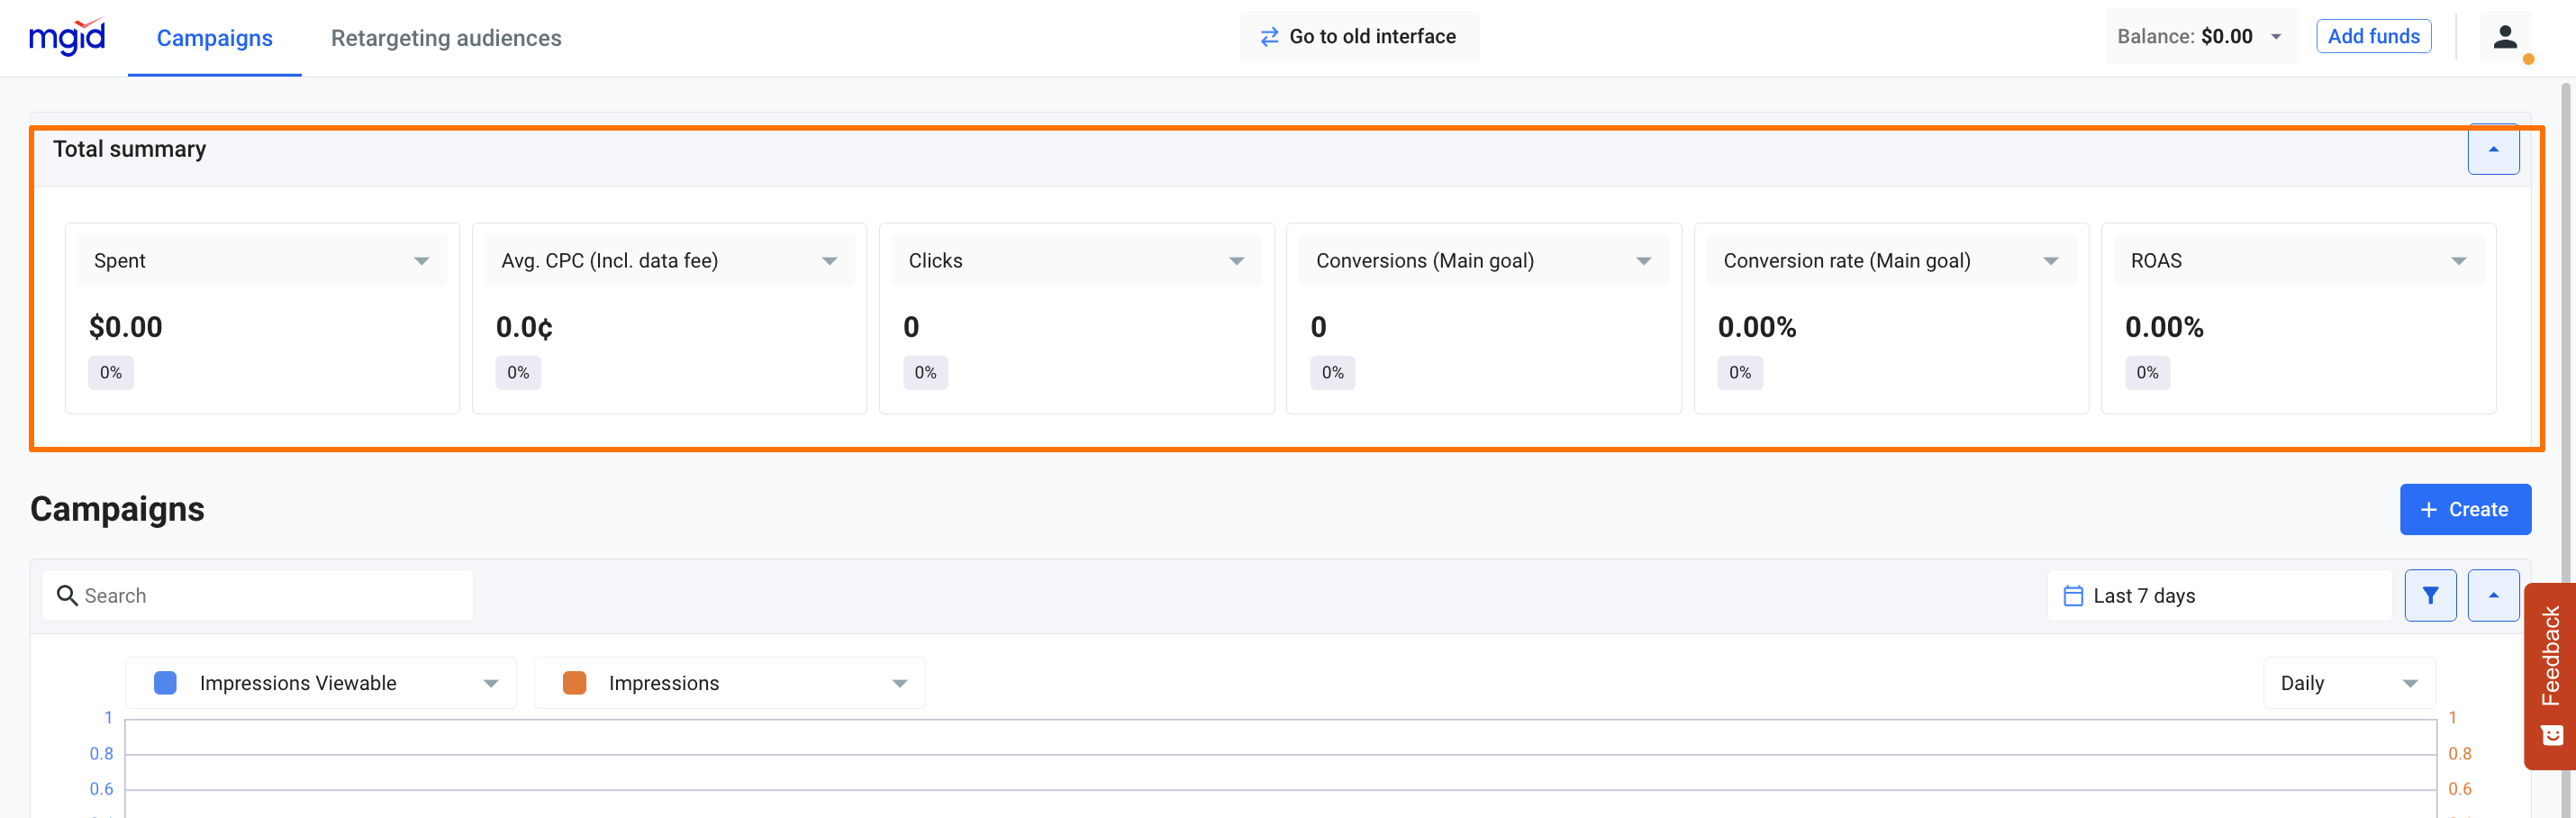The image size is (2576, 818).
Task: Click the search magnifier icon
Action: (x=67, y=596)
